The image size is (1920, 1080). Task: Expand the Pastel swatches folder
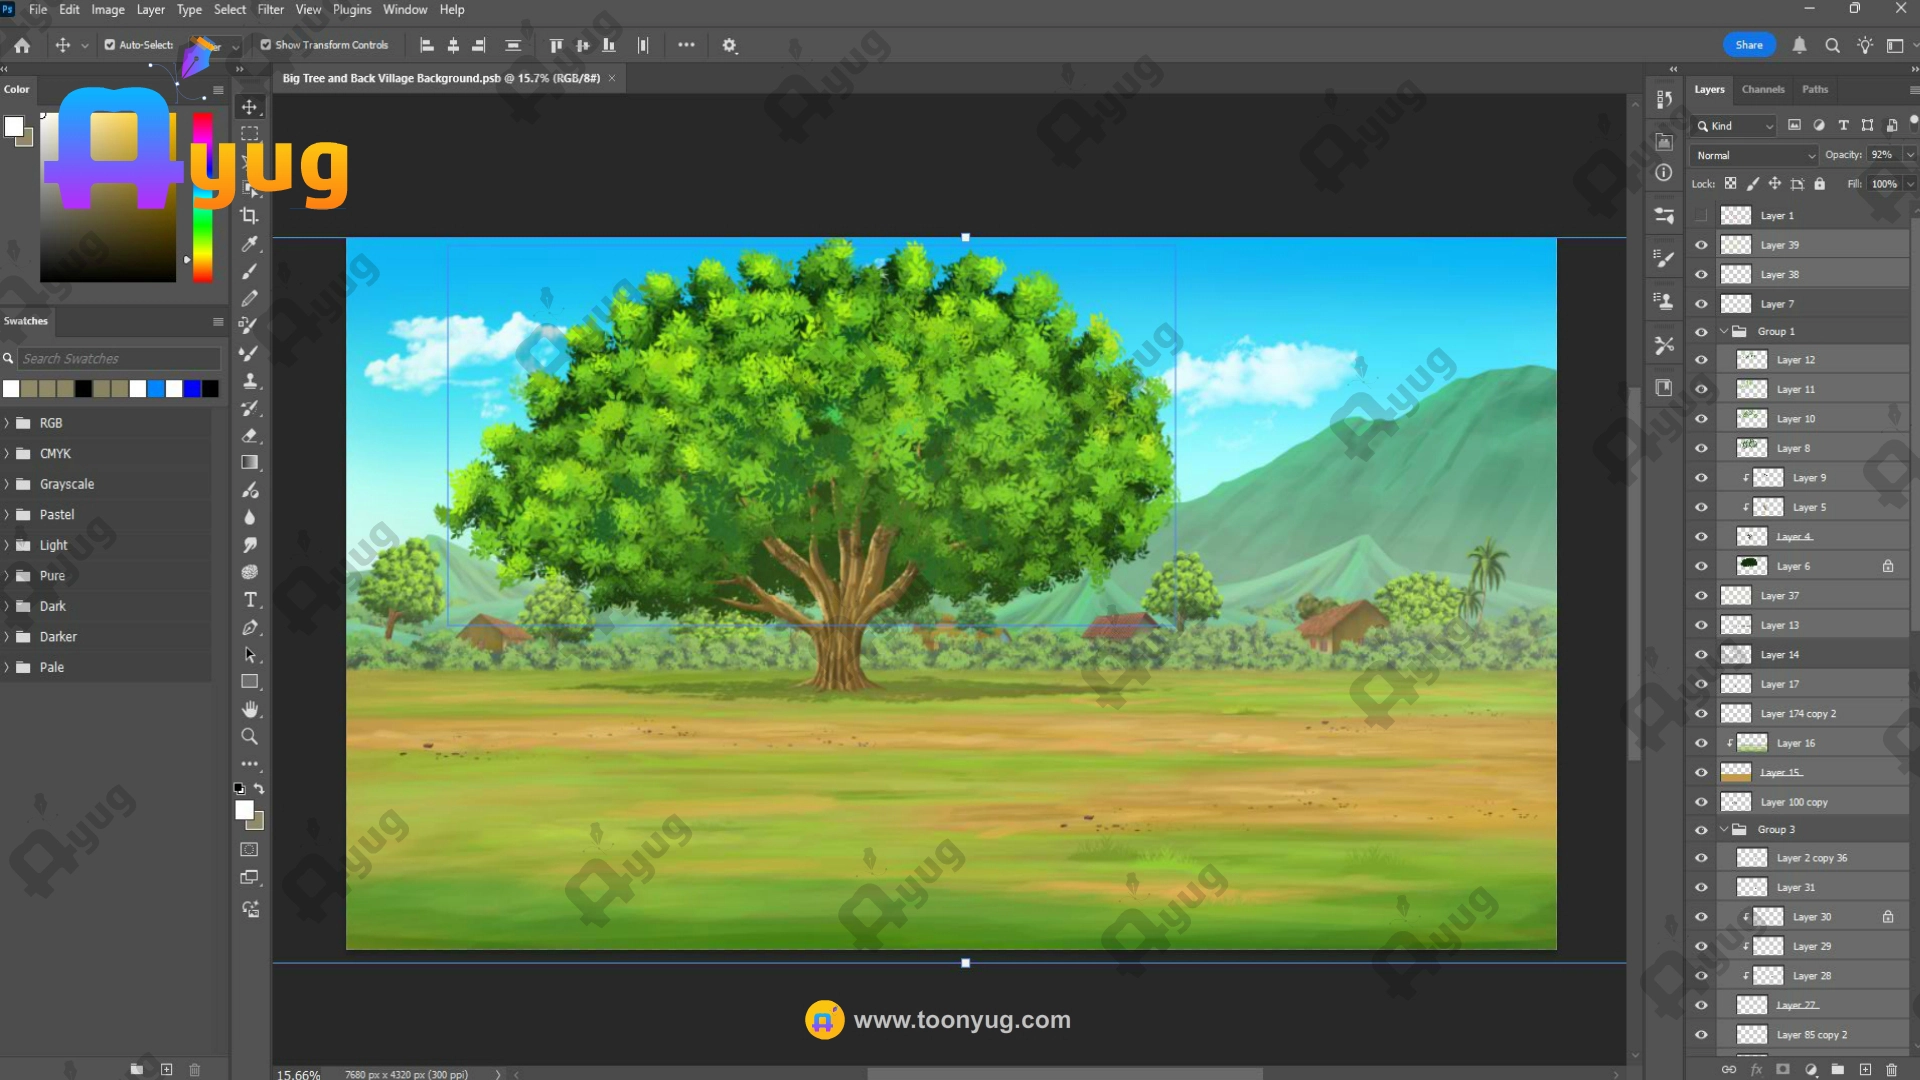click(x=7, y=515)
